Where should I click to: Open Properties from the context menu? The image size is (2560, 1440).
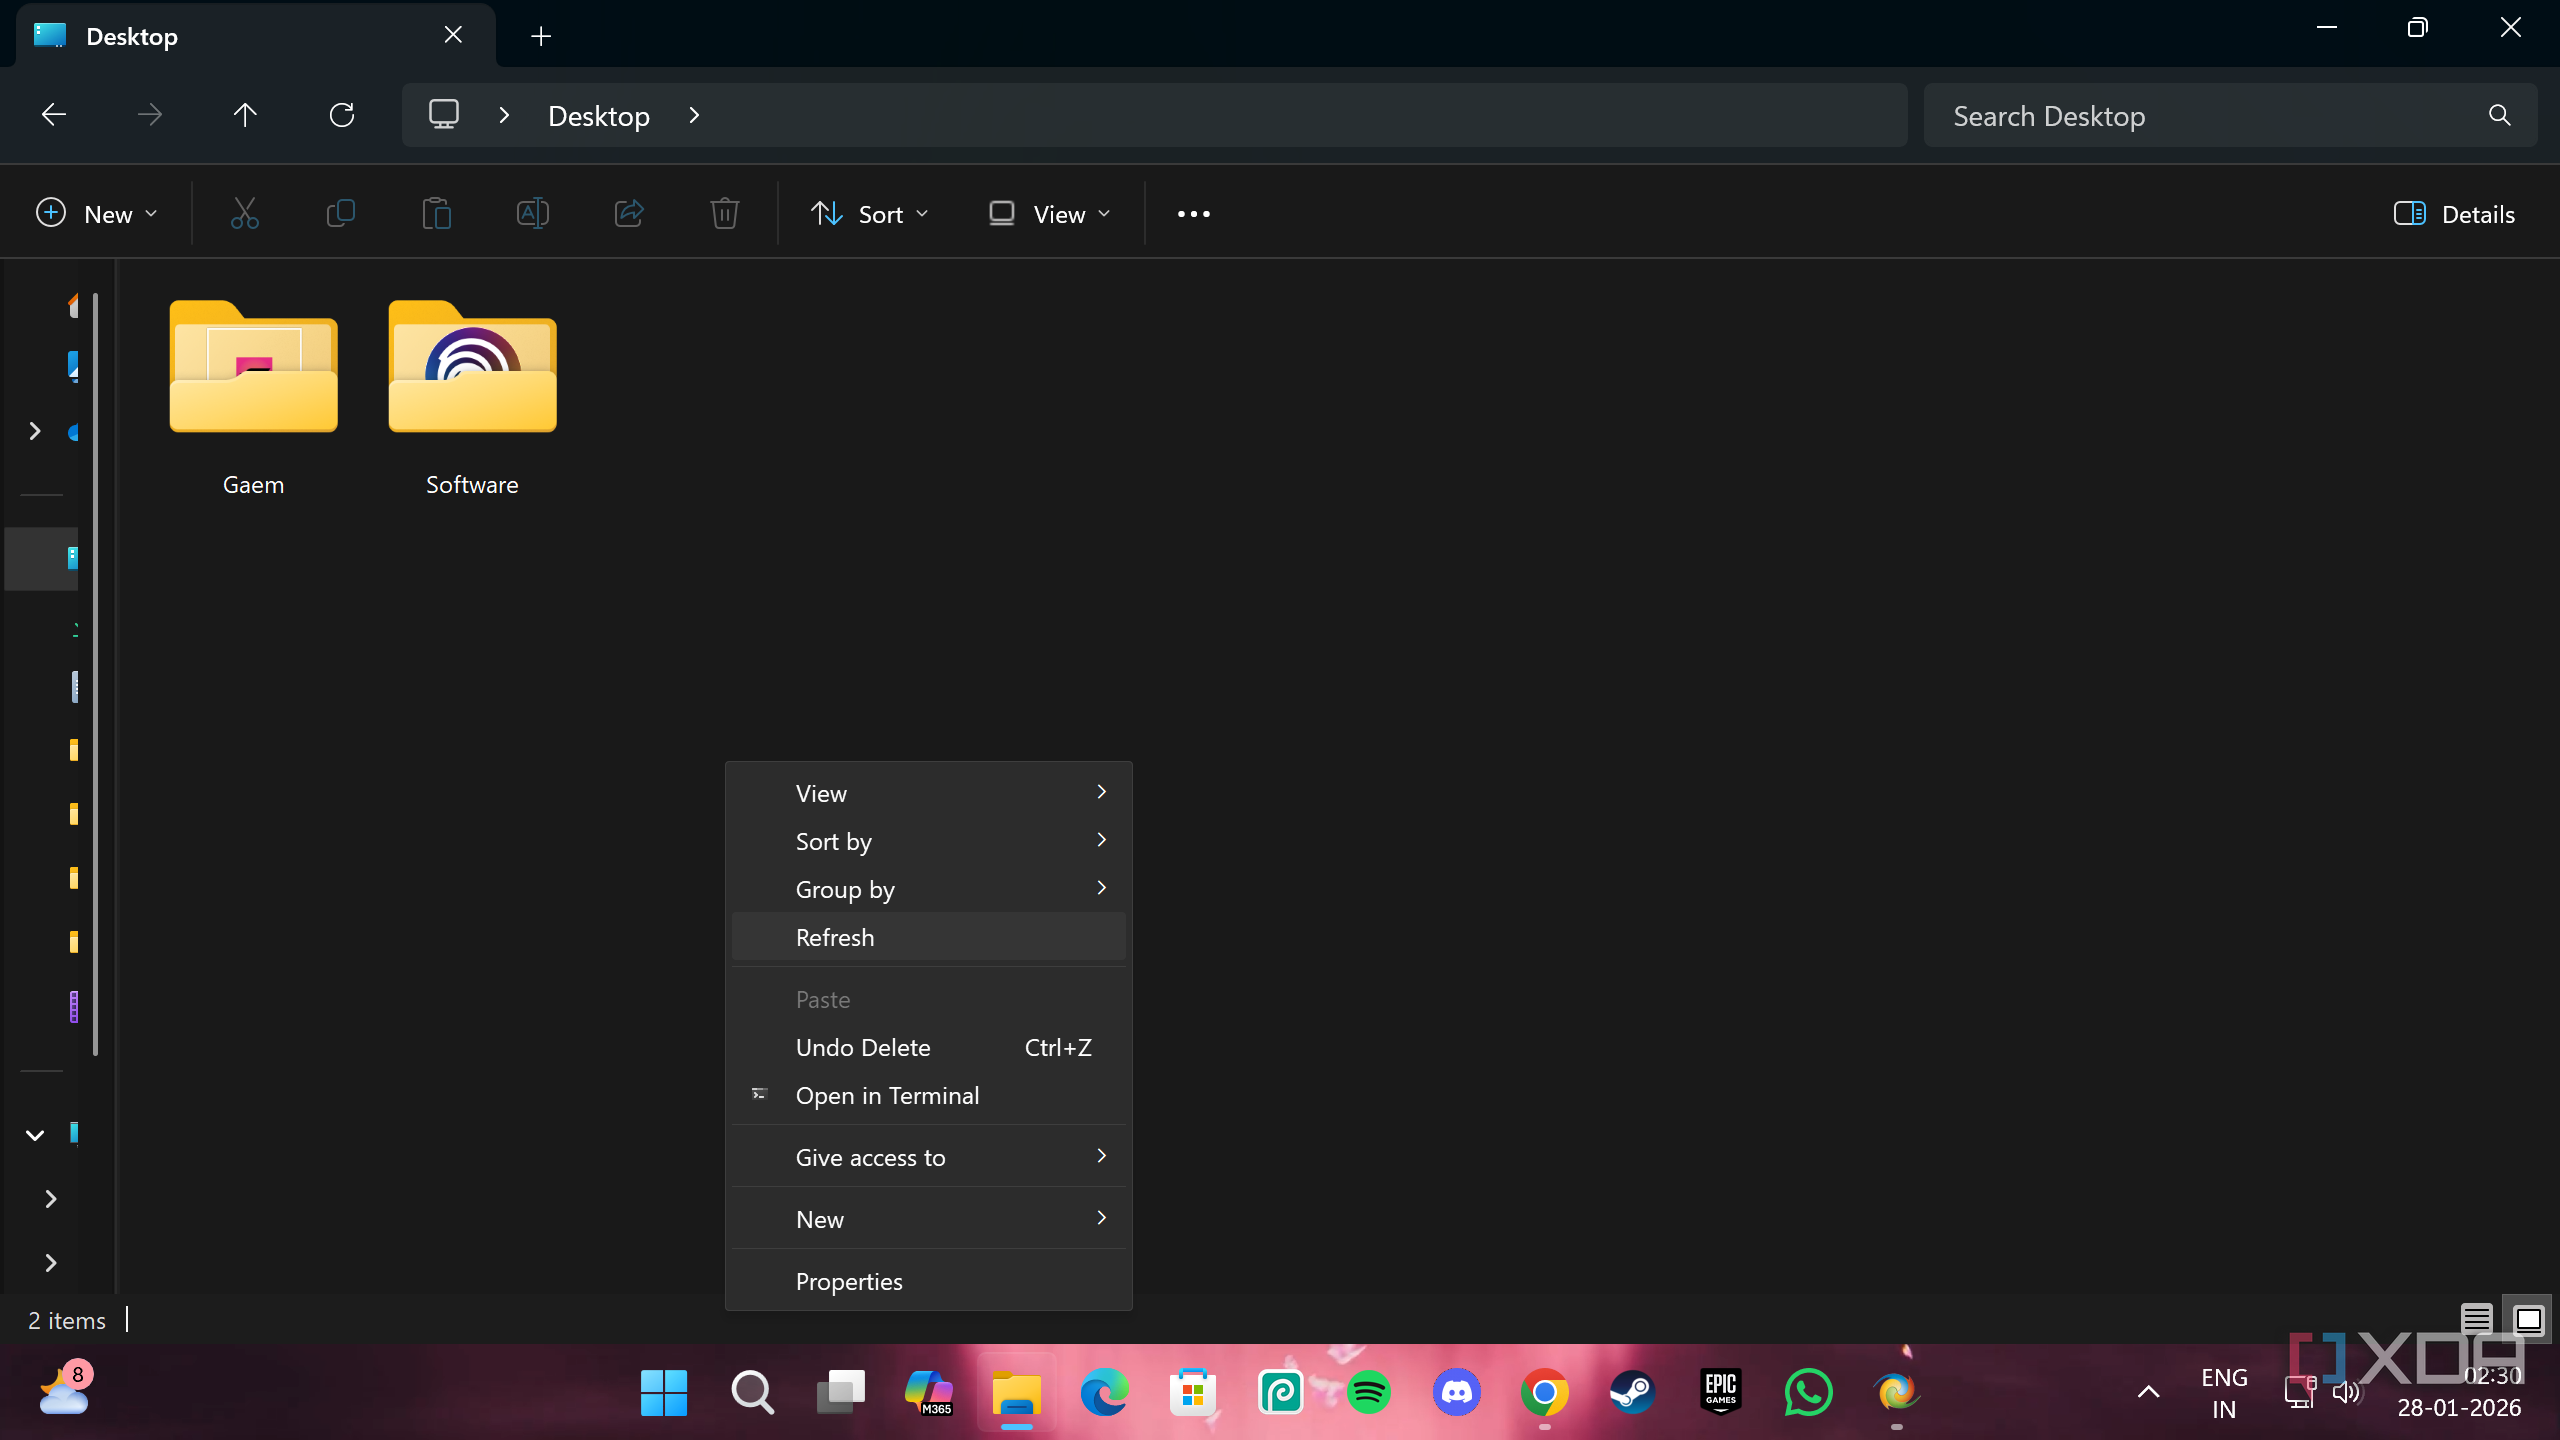click(x=929, y=1281)
